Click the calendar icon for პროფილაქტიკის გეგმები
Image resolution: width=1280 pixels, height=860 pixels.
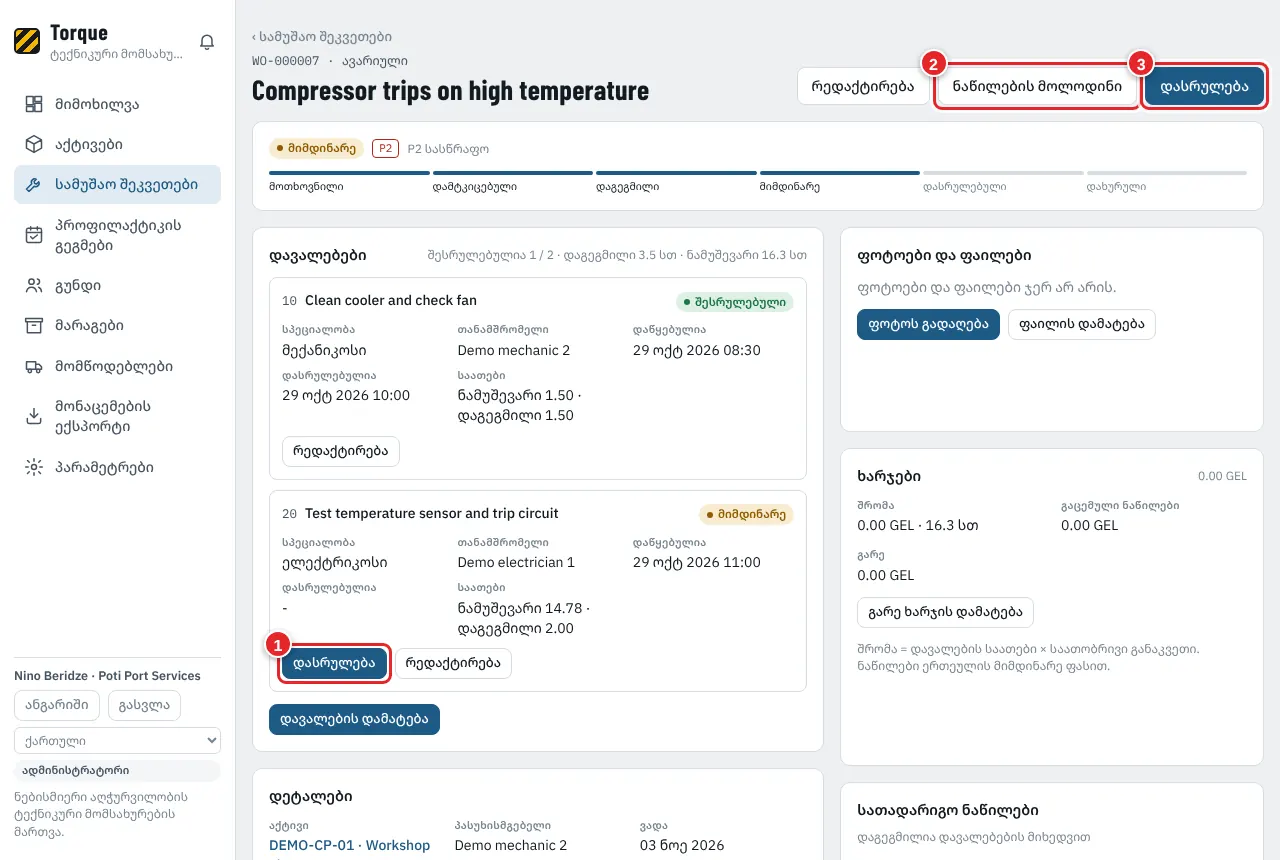click(34, 235)
